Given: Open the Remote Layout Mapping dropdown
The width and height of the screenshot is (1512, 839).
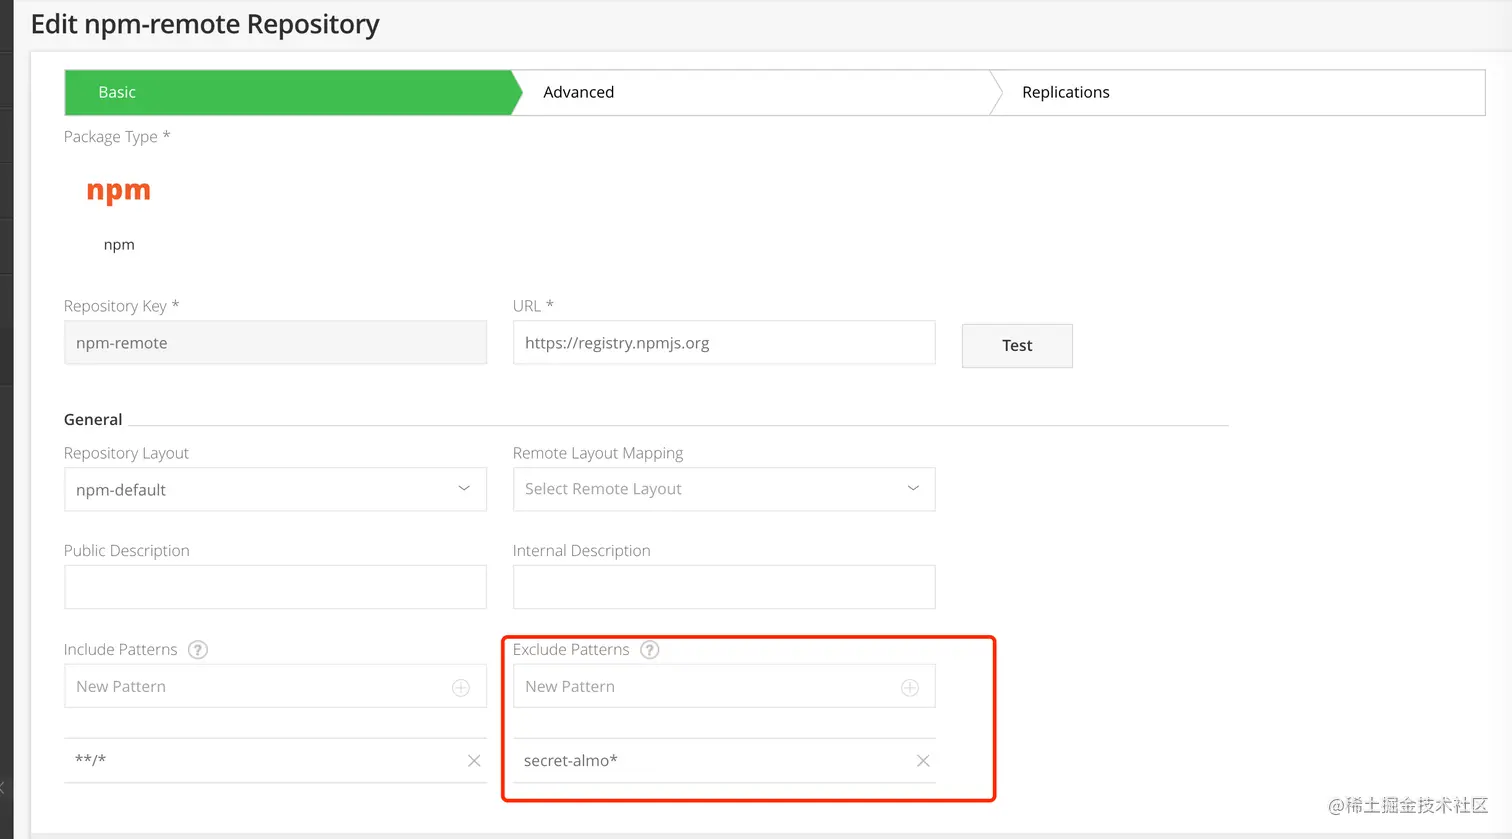Looking at the screenshot, I should 724,489.
